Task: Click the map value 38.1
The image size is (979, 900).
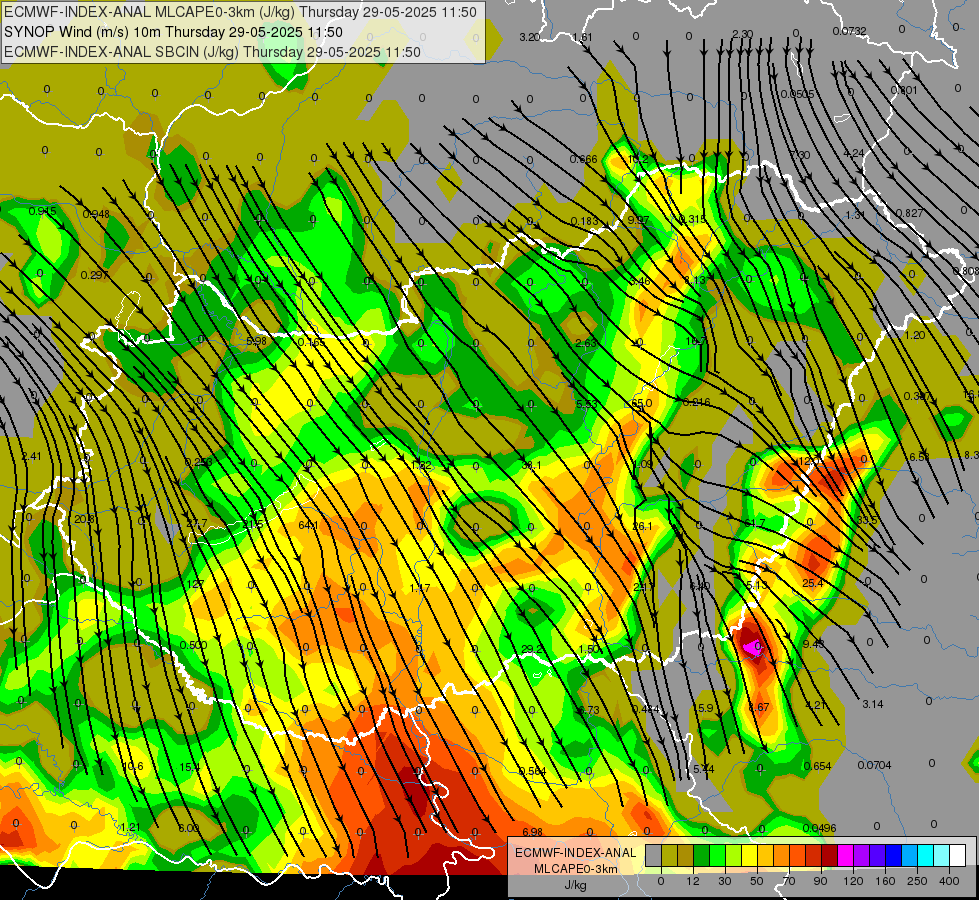Action: click(531, 465)
